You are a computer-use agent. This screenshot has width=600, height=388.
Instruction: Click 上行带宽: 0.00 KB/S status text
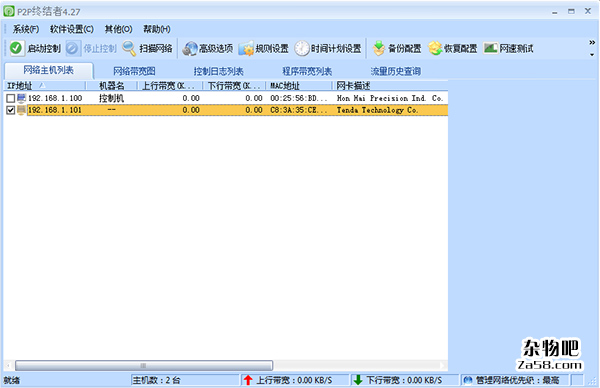(294, 380)
